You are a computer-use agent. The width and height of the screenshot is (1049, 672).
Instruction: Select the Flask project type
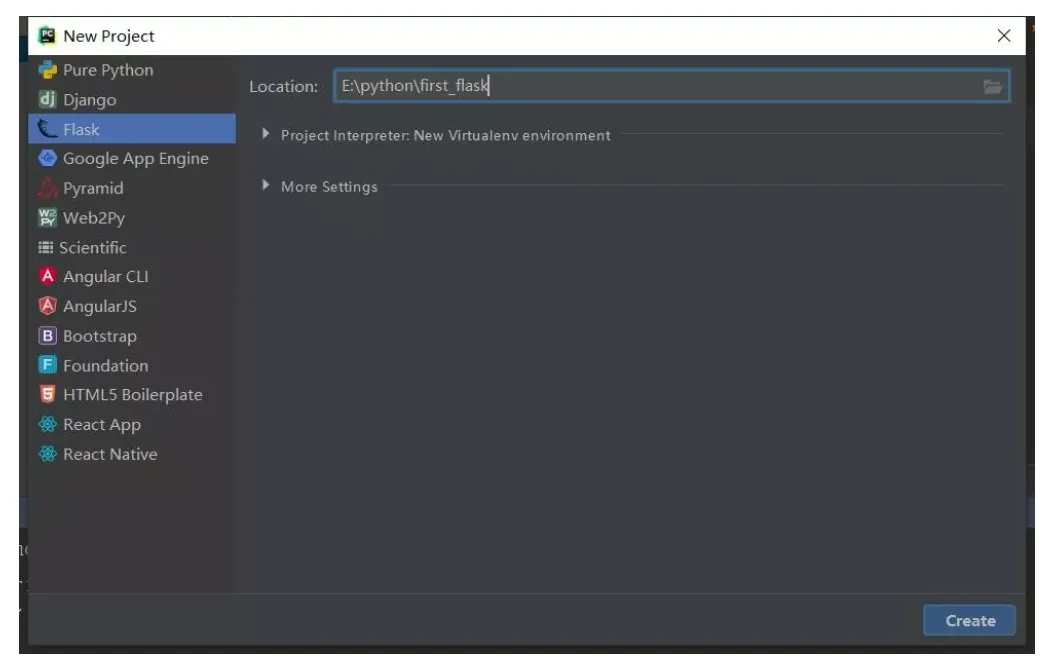tap(132, 129)
